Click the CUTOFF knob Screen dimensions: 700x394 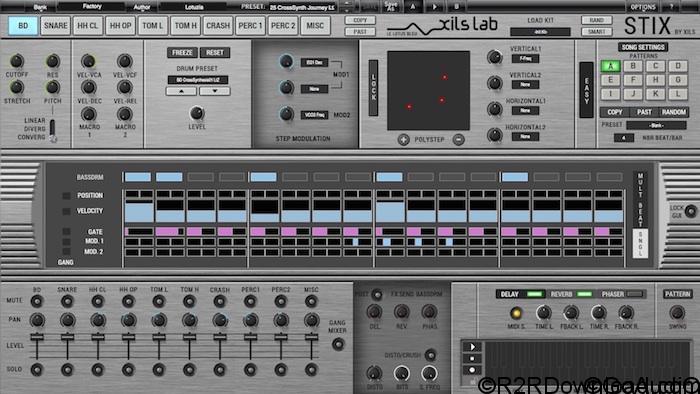click(x=17, y=61)
